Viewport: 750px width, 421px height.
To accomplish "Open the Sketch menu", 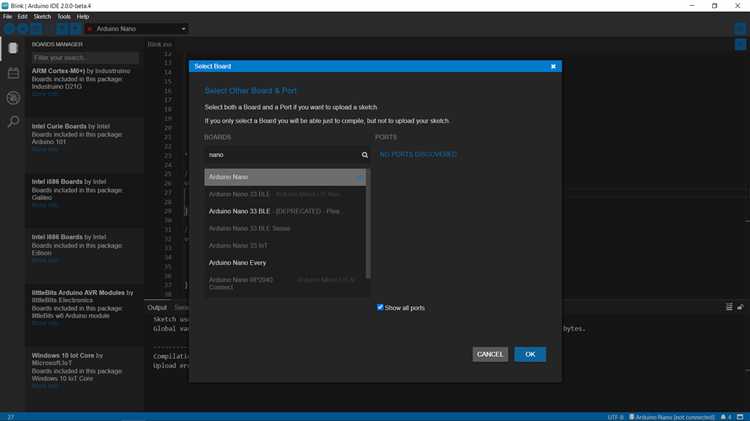I will coord(42,17).
